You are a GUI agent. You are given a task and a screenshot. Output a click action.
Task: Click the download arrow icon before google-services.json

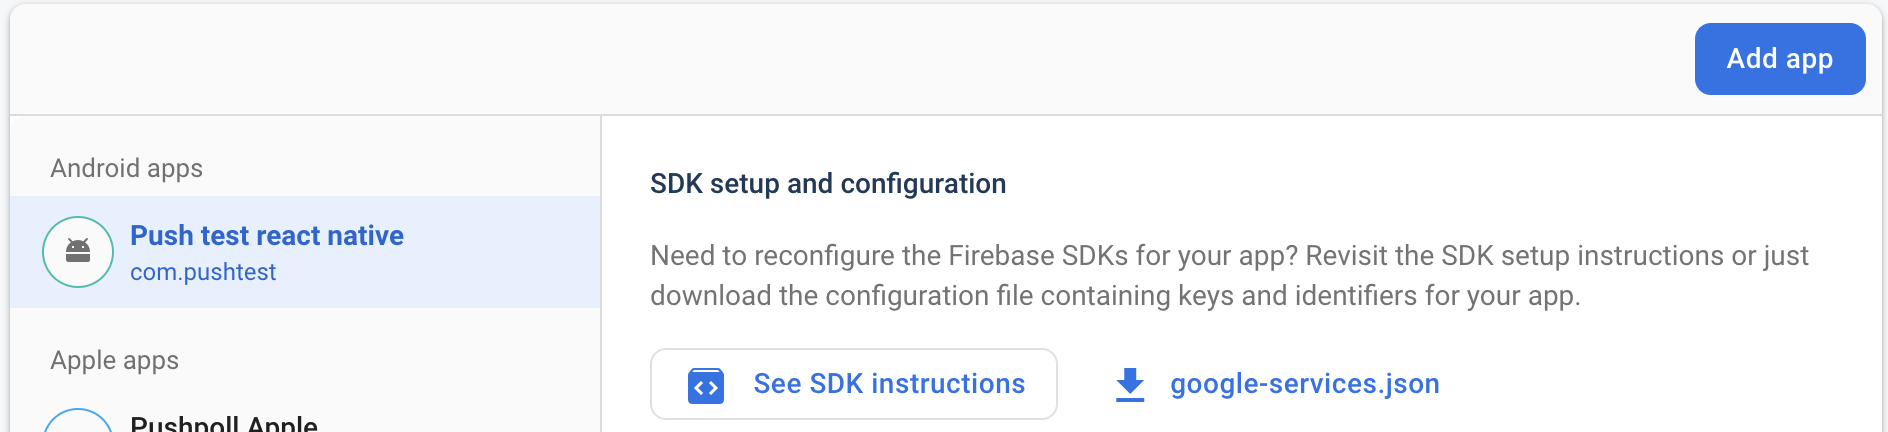[x=1130, y=385]
